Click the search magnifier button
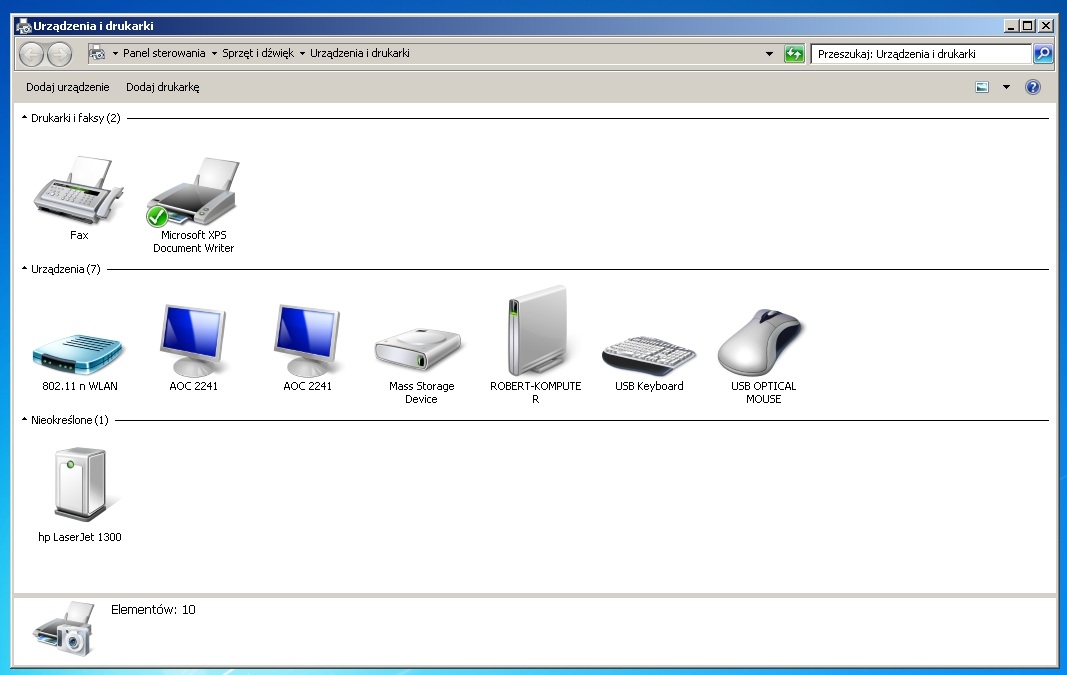Viewport: 1067px width, 675px height. click(x=1043, y=54)
